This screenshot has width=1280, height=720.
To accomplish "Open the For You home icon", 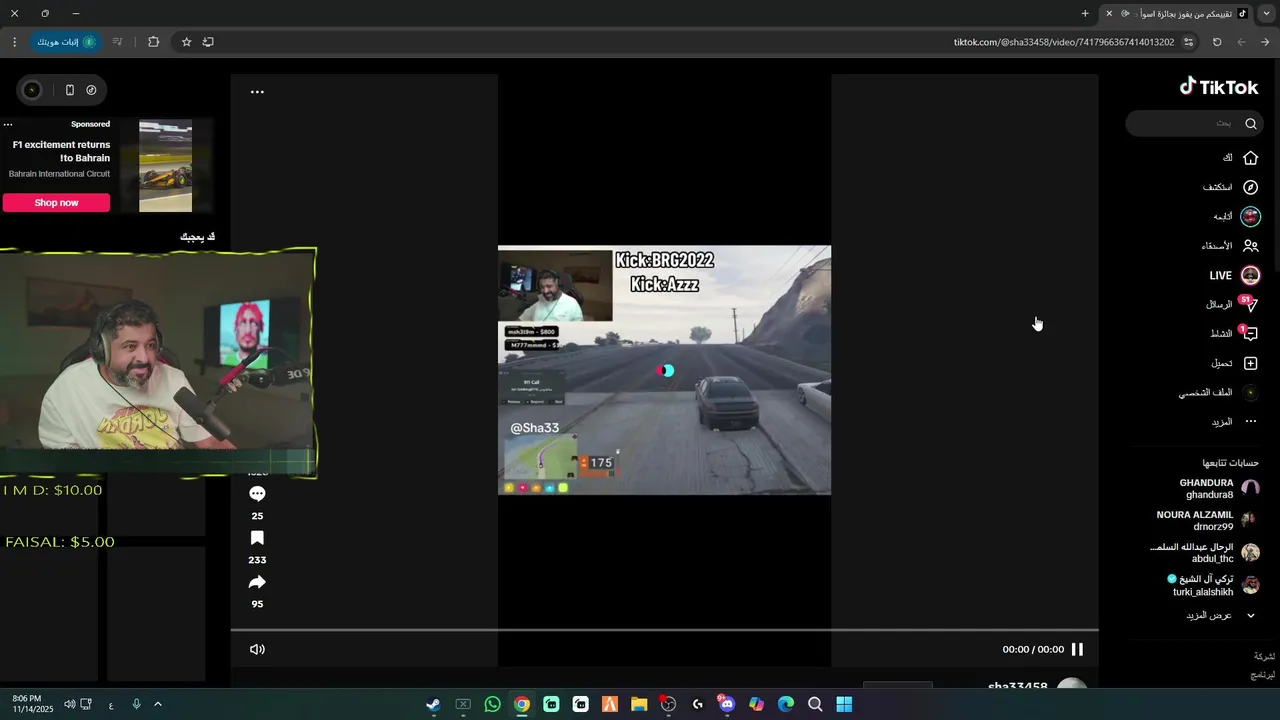I will pos(1250,158).
